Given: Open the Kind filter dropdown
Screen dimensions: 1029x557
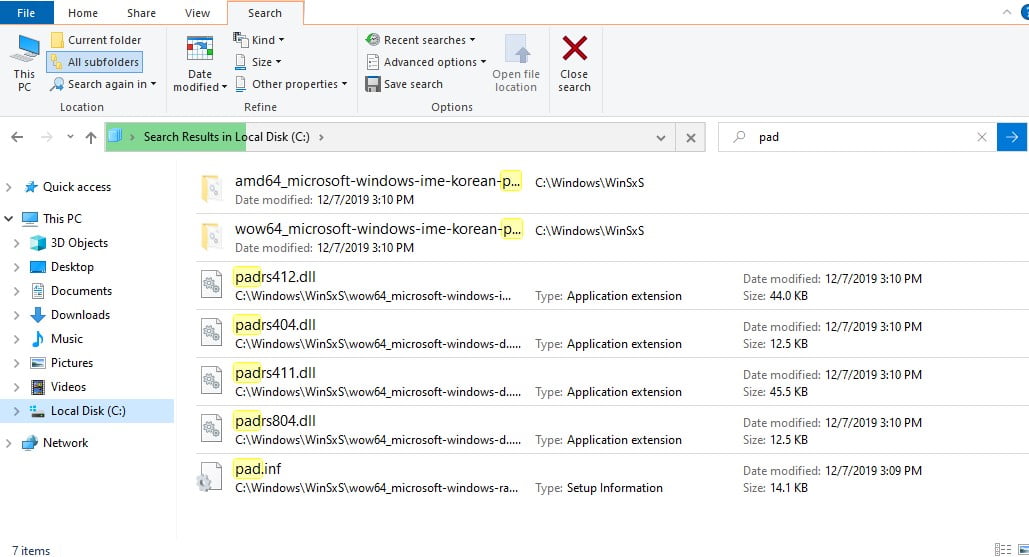Looking at the screenshot, I should coord(259,40).
